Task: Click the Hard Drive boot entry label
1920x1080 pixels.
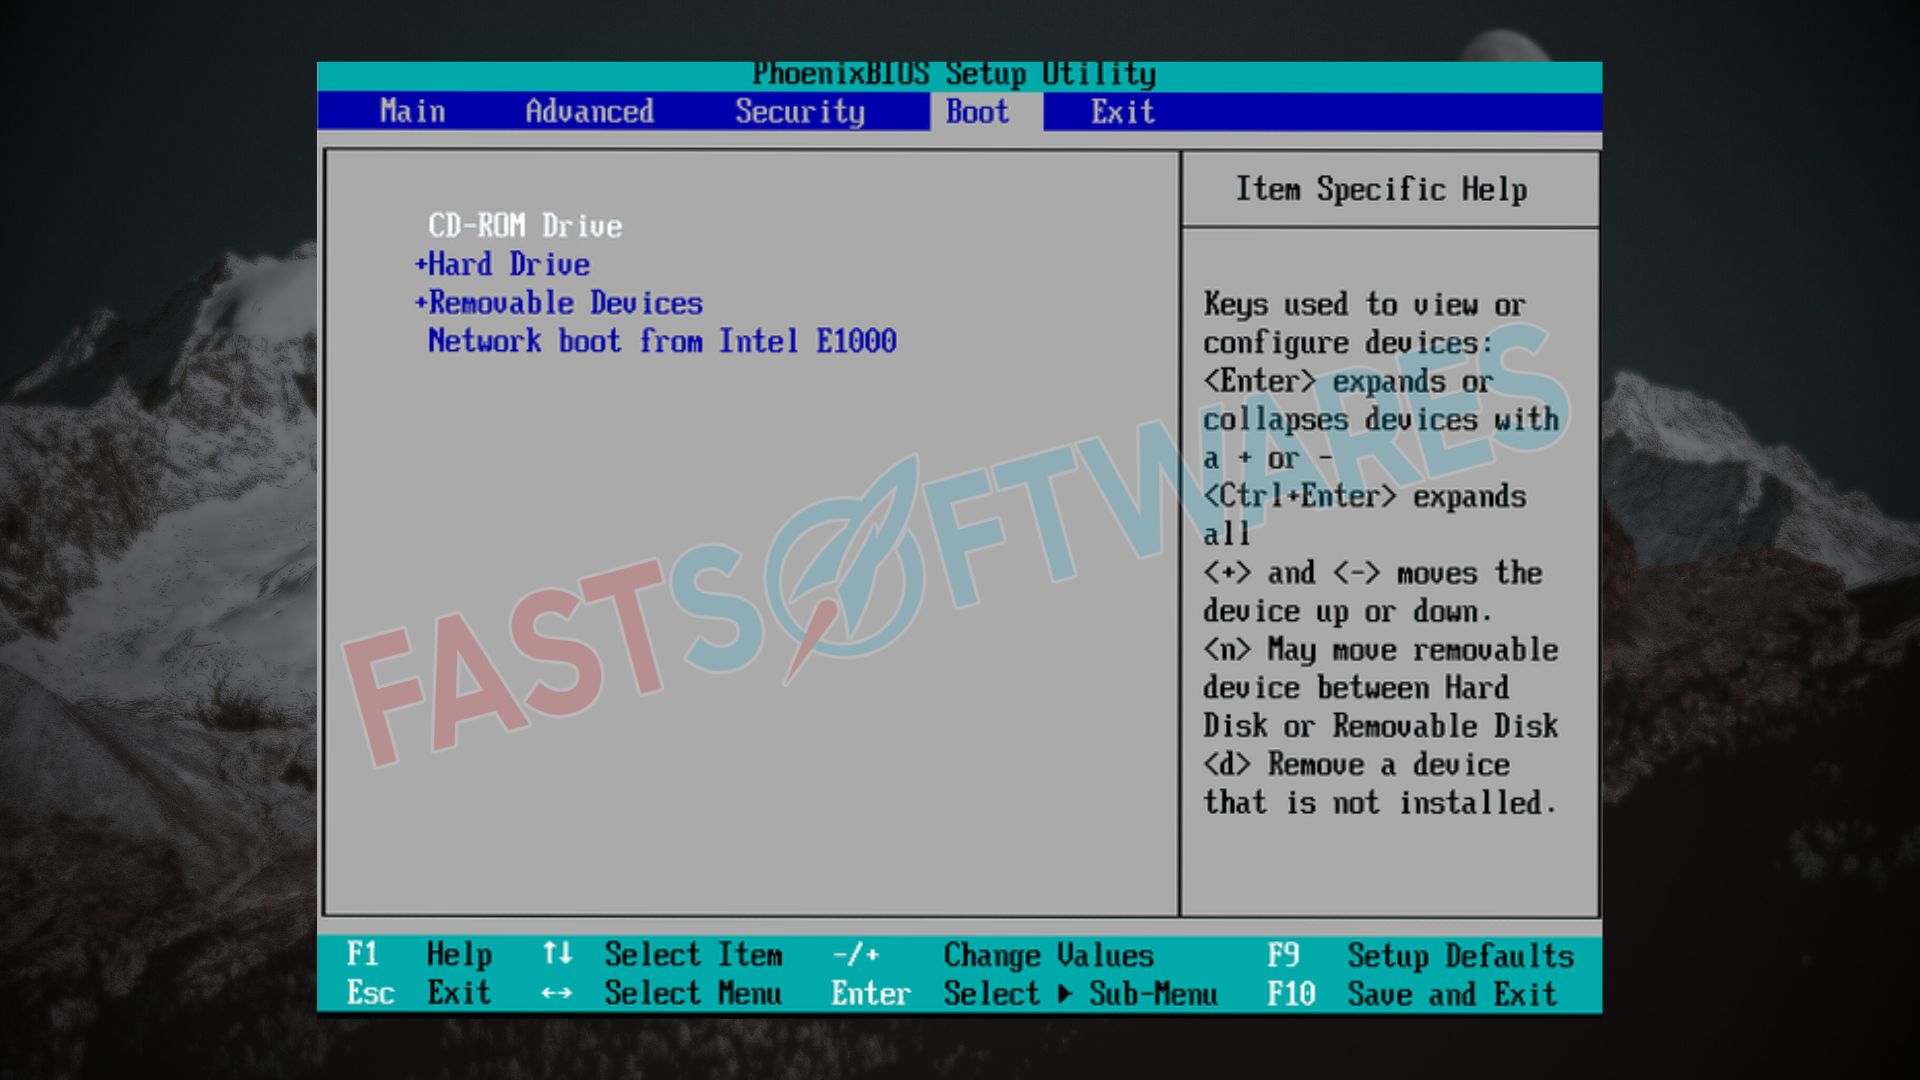Action: point(509,264)
